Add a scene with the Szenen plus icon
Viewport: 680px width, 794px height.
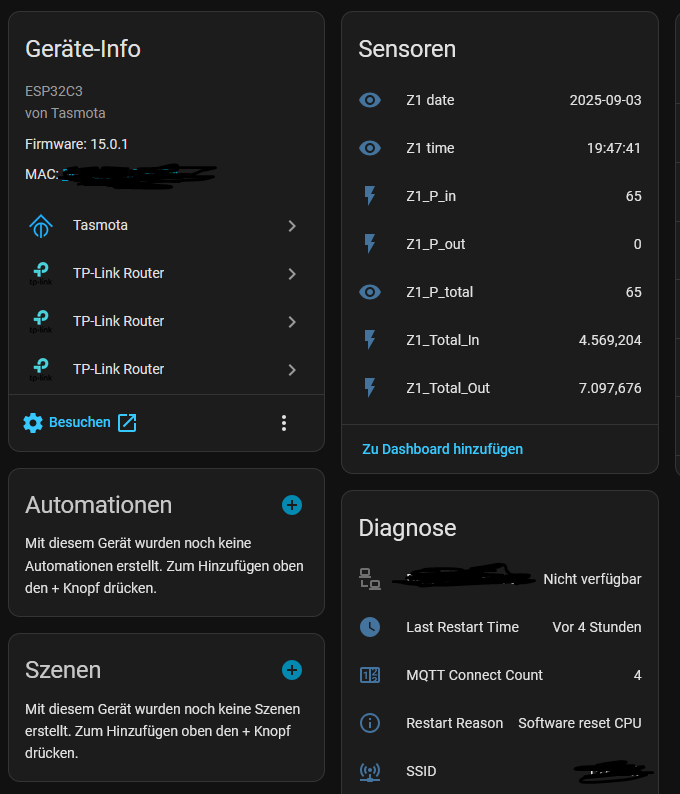(x=292, y=670)
